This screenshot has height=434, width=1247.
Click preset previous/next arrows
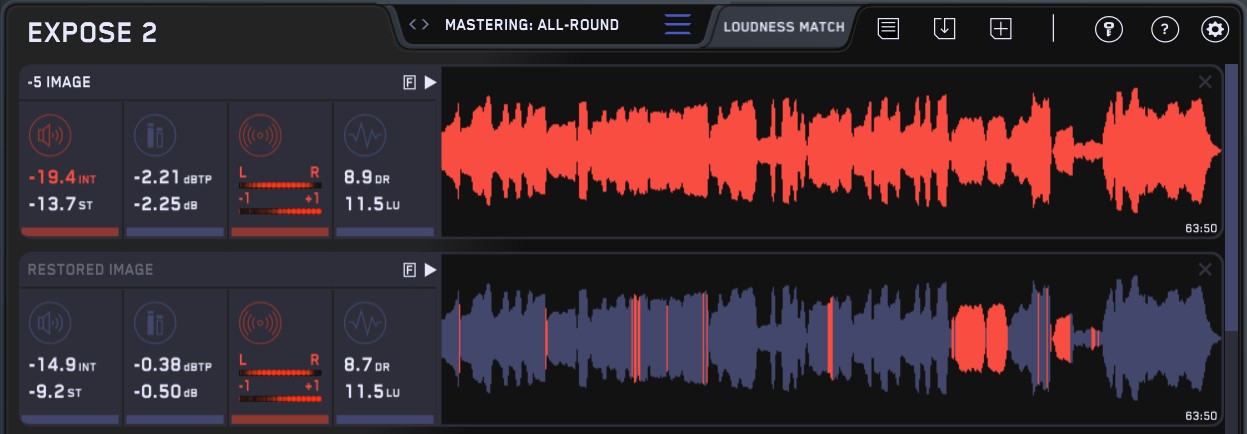pyautogui.click(x=420, y=25)
